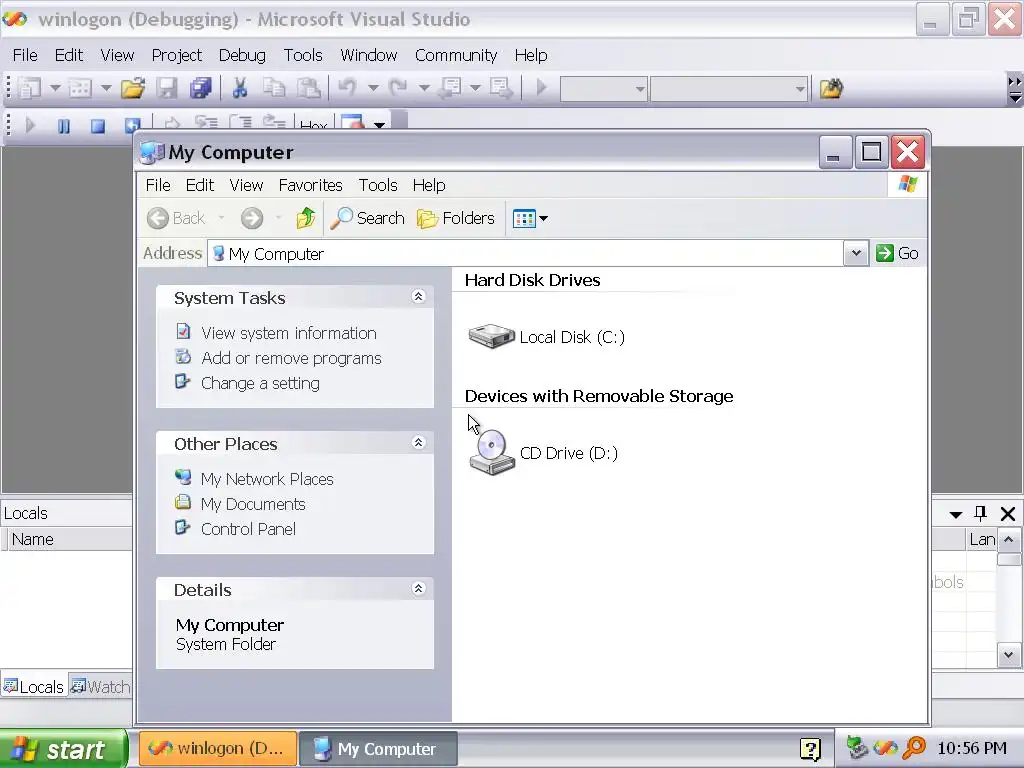Screen dimensions: 1024x768
Task: Open the Undo history dropdown arrow
Action: point(373,88)
